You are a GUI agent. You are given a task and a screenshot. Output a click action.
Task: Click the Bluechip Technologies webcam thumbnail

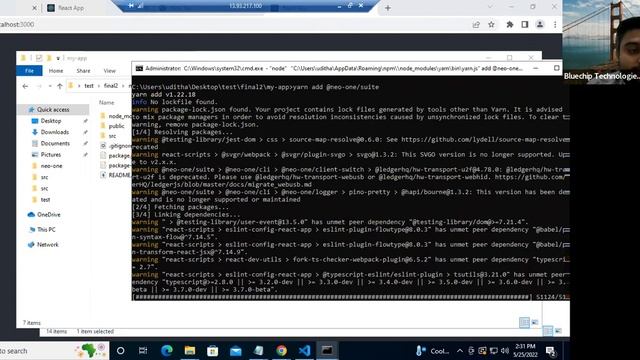(601, 41)
